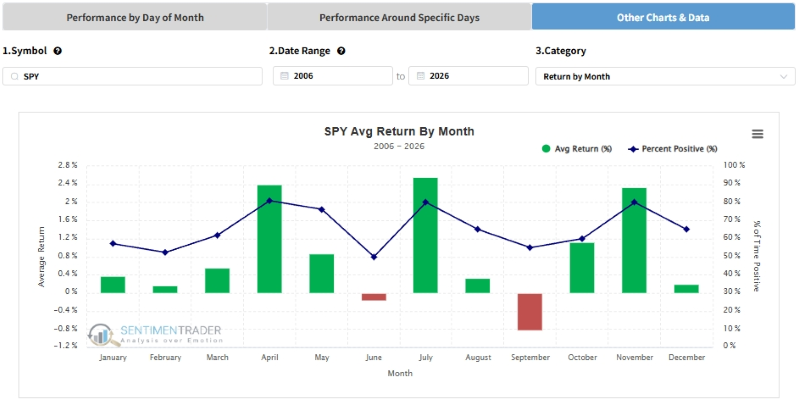
Task: Click the July green return bar
Action: tap(426, 235)
